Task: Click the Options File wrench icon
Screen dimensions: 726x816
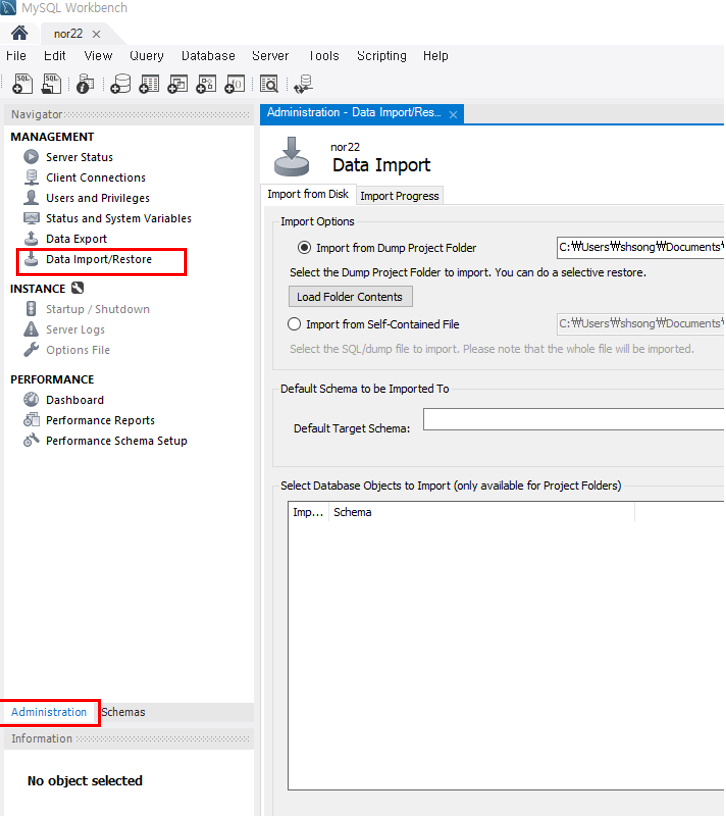Action: (x=31, y=350)
